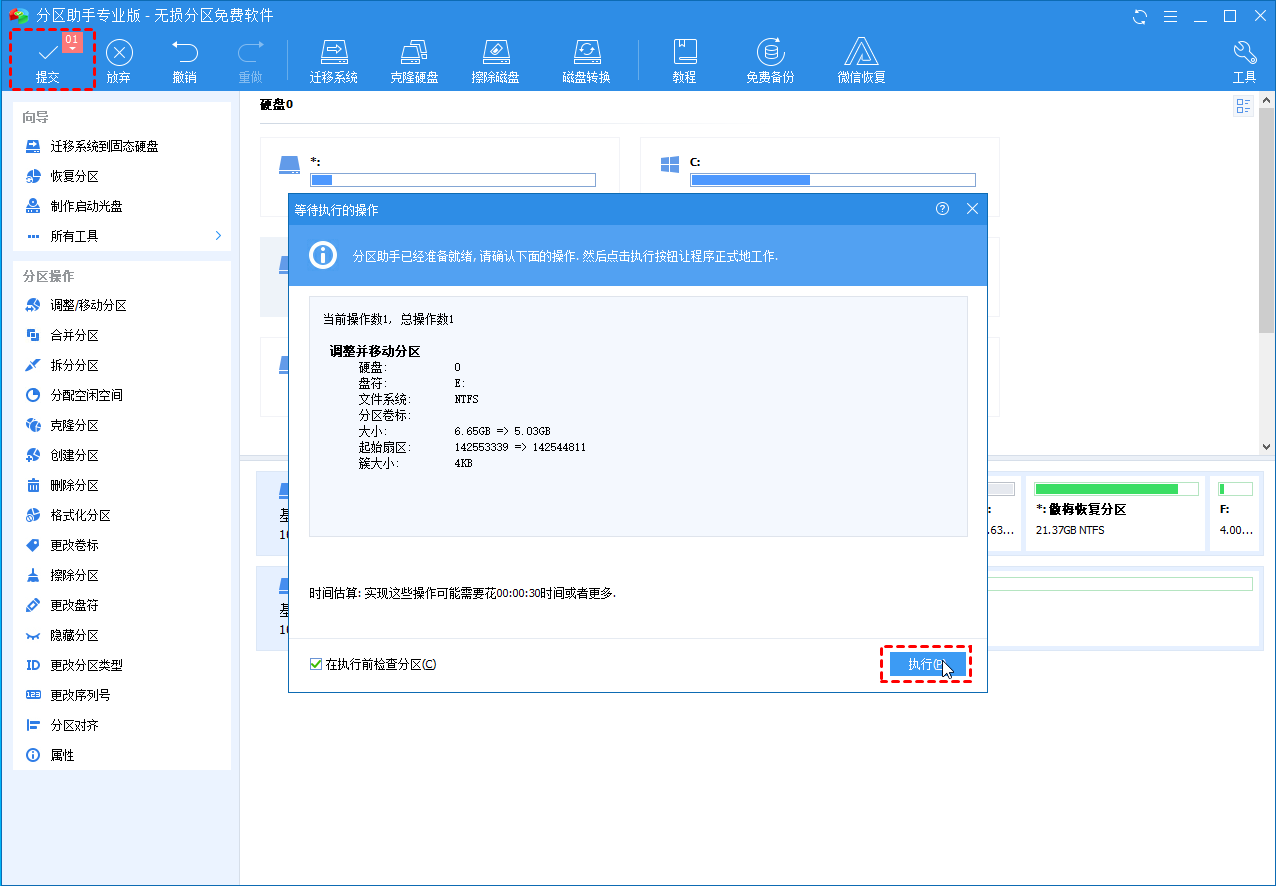Expand the 所有工具 submenu arrow
The image size is (1276, 886).
pos(218,236)
